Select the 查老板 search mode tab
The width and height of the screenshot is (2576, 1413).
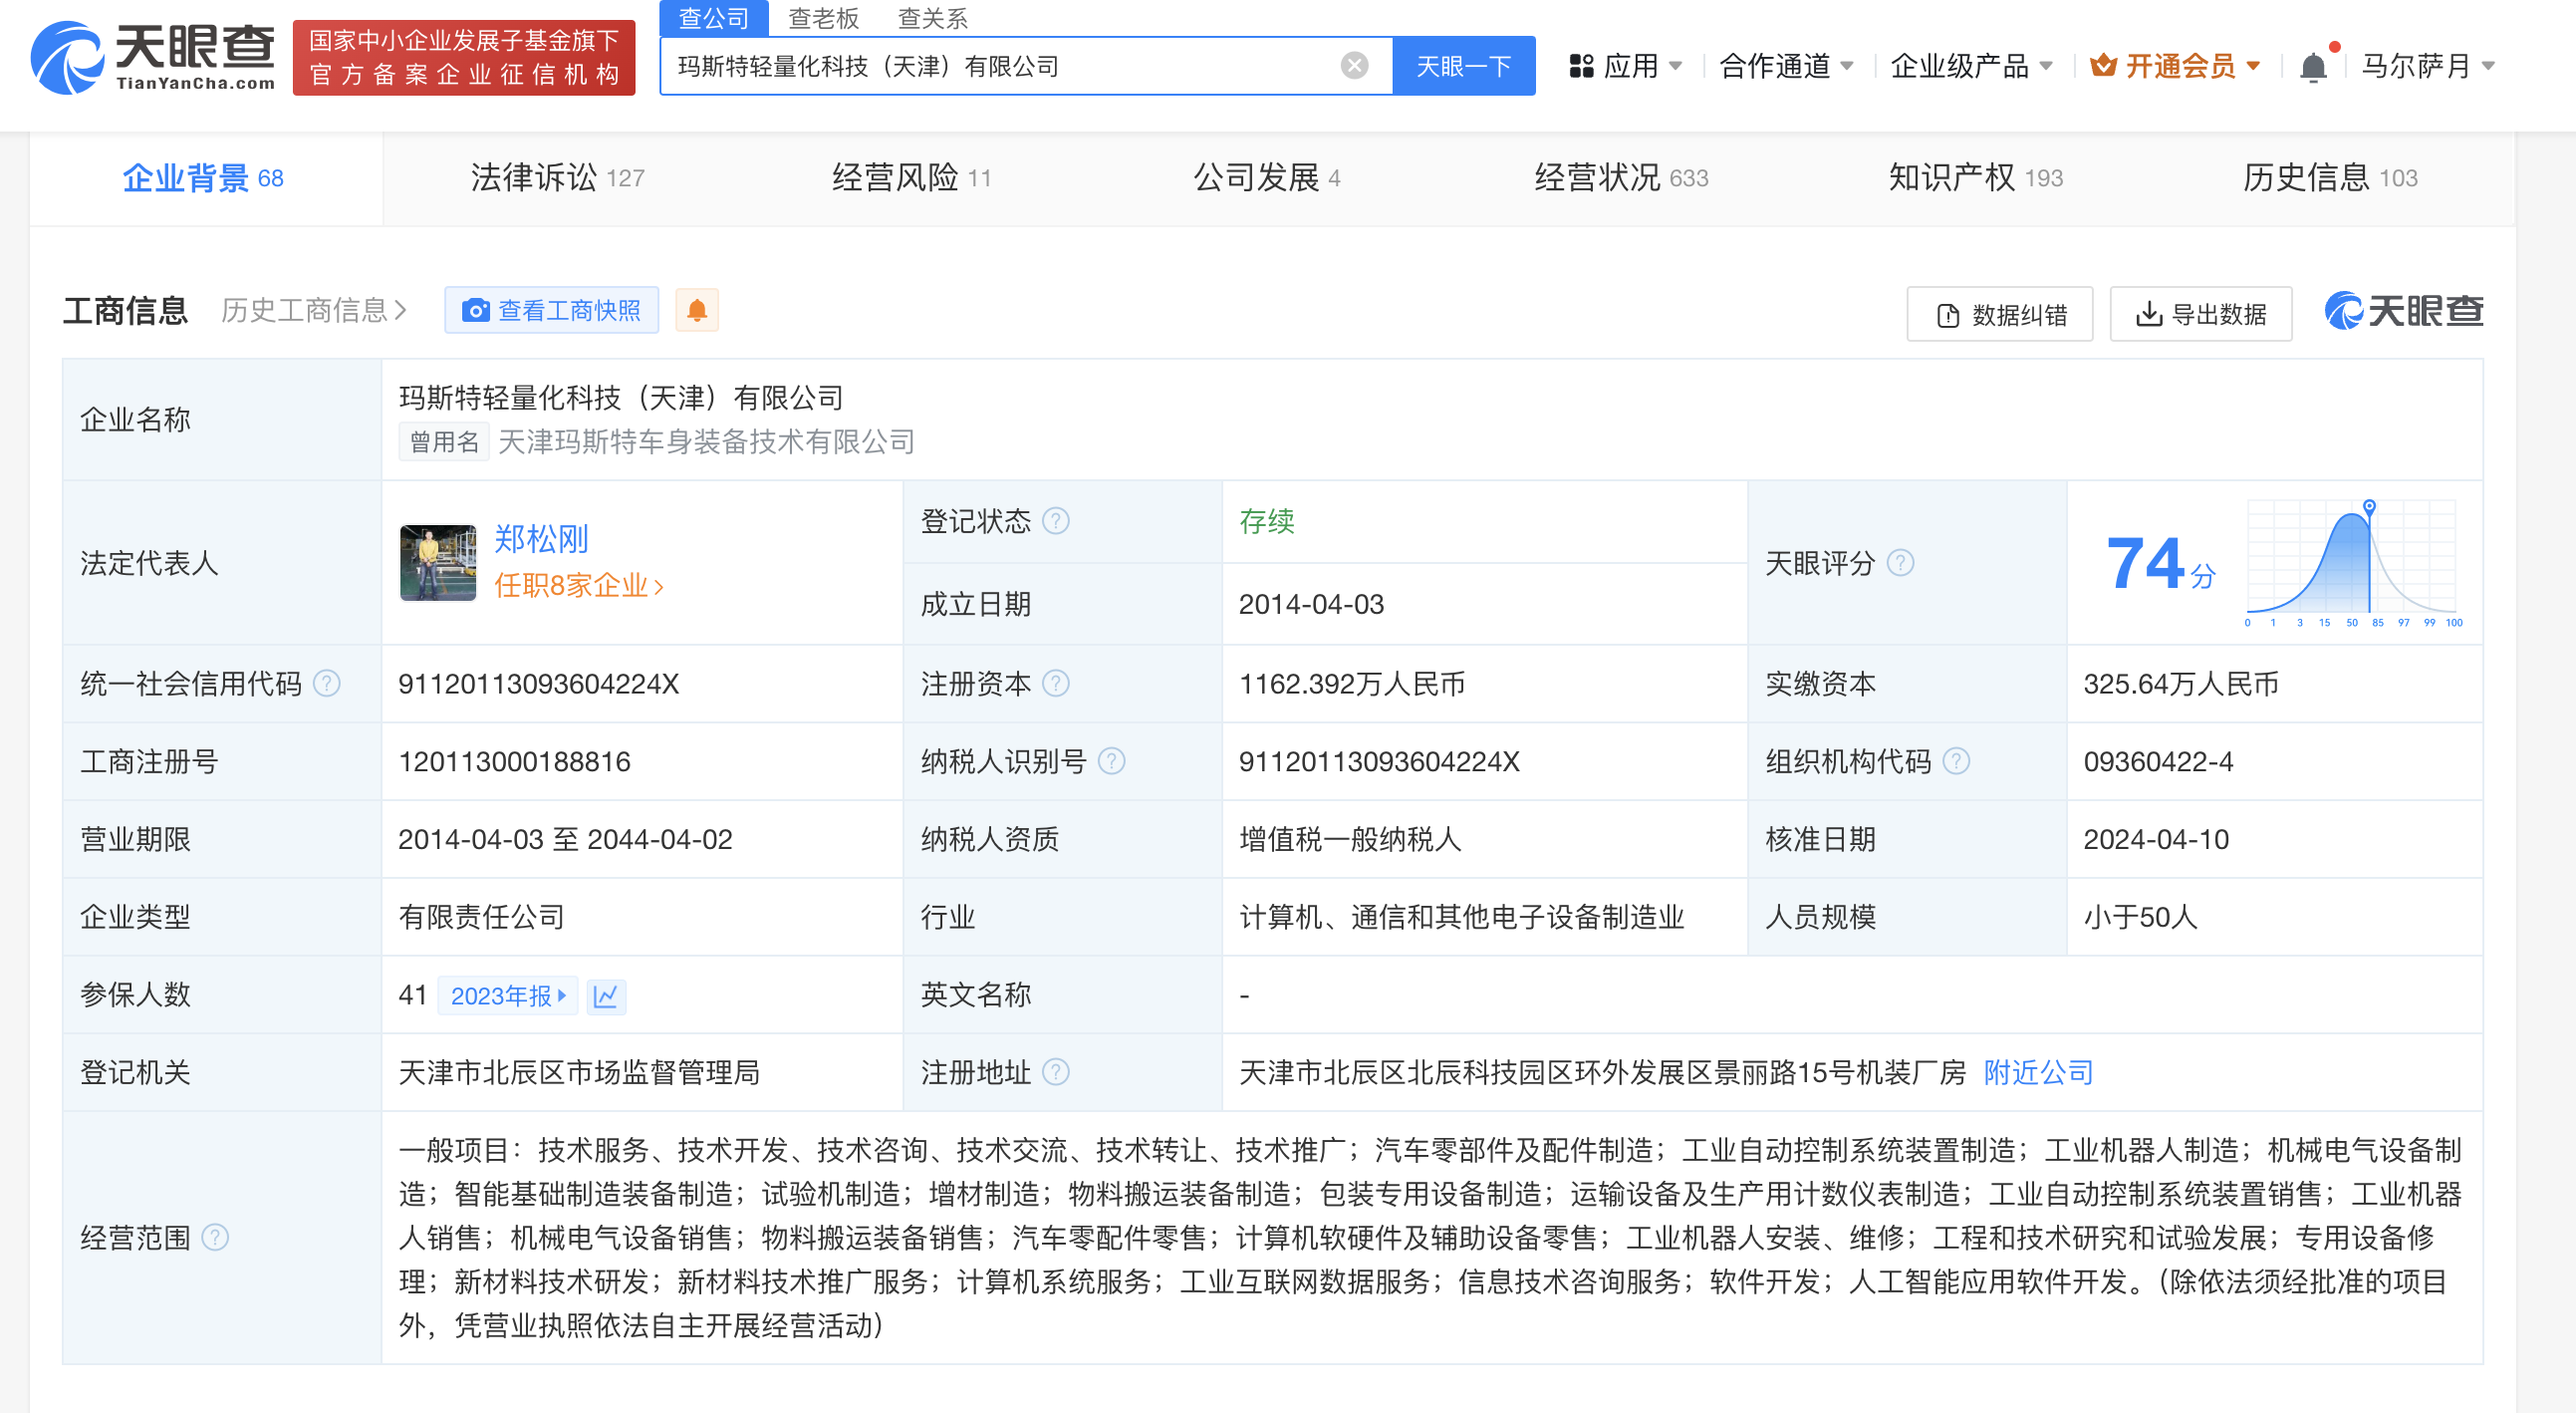pyautogui.click(x=823, y=18)
